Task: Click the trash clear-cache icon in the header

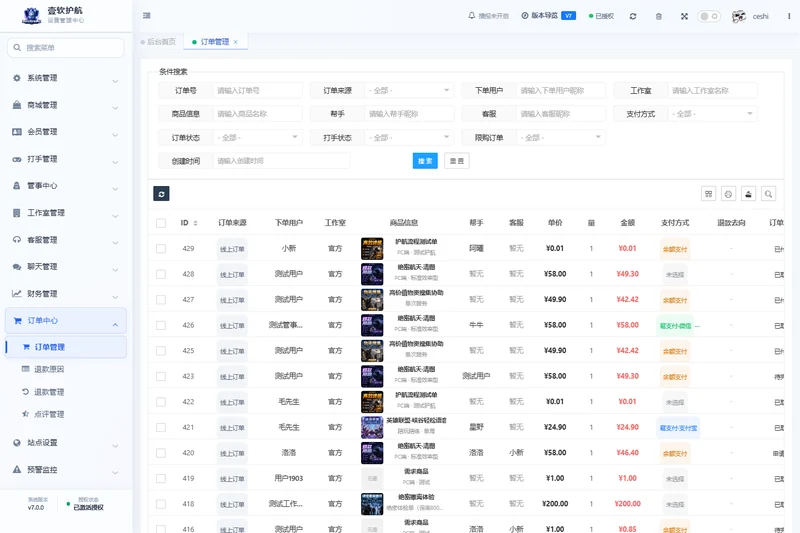Action: pos(659,16)
